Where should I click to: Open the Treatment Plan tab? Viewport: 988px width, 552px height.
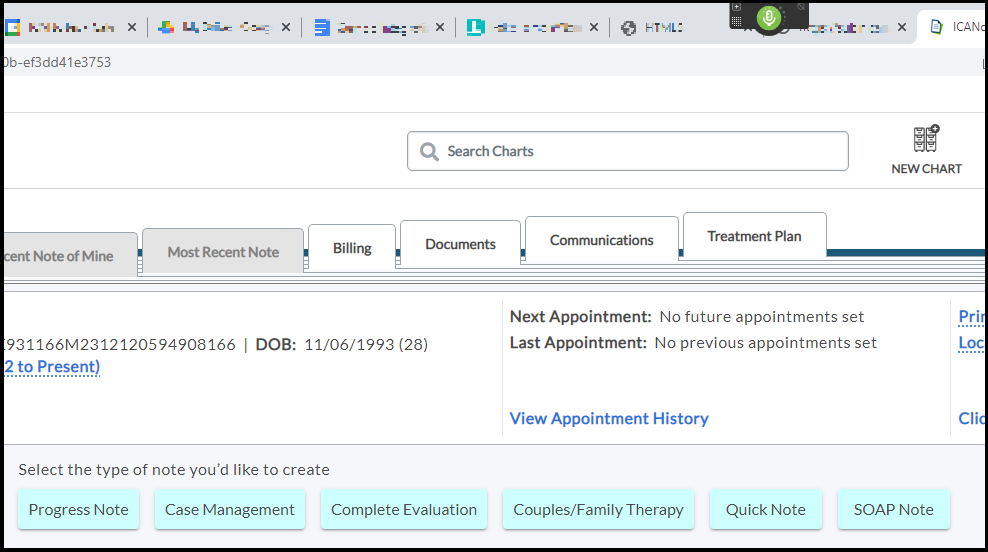coord(754,236)
